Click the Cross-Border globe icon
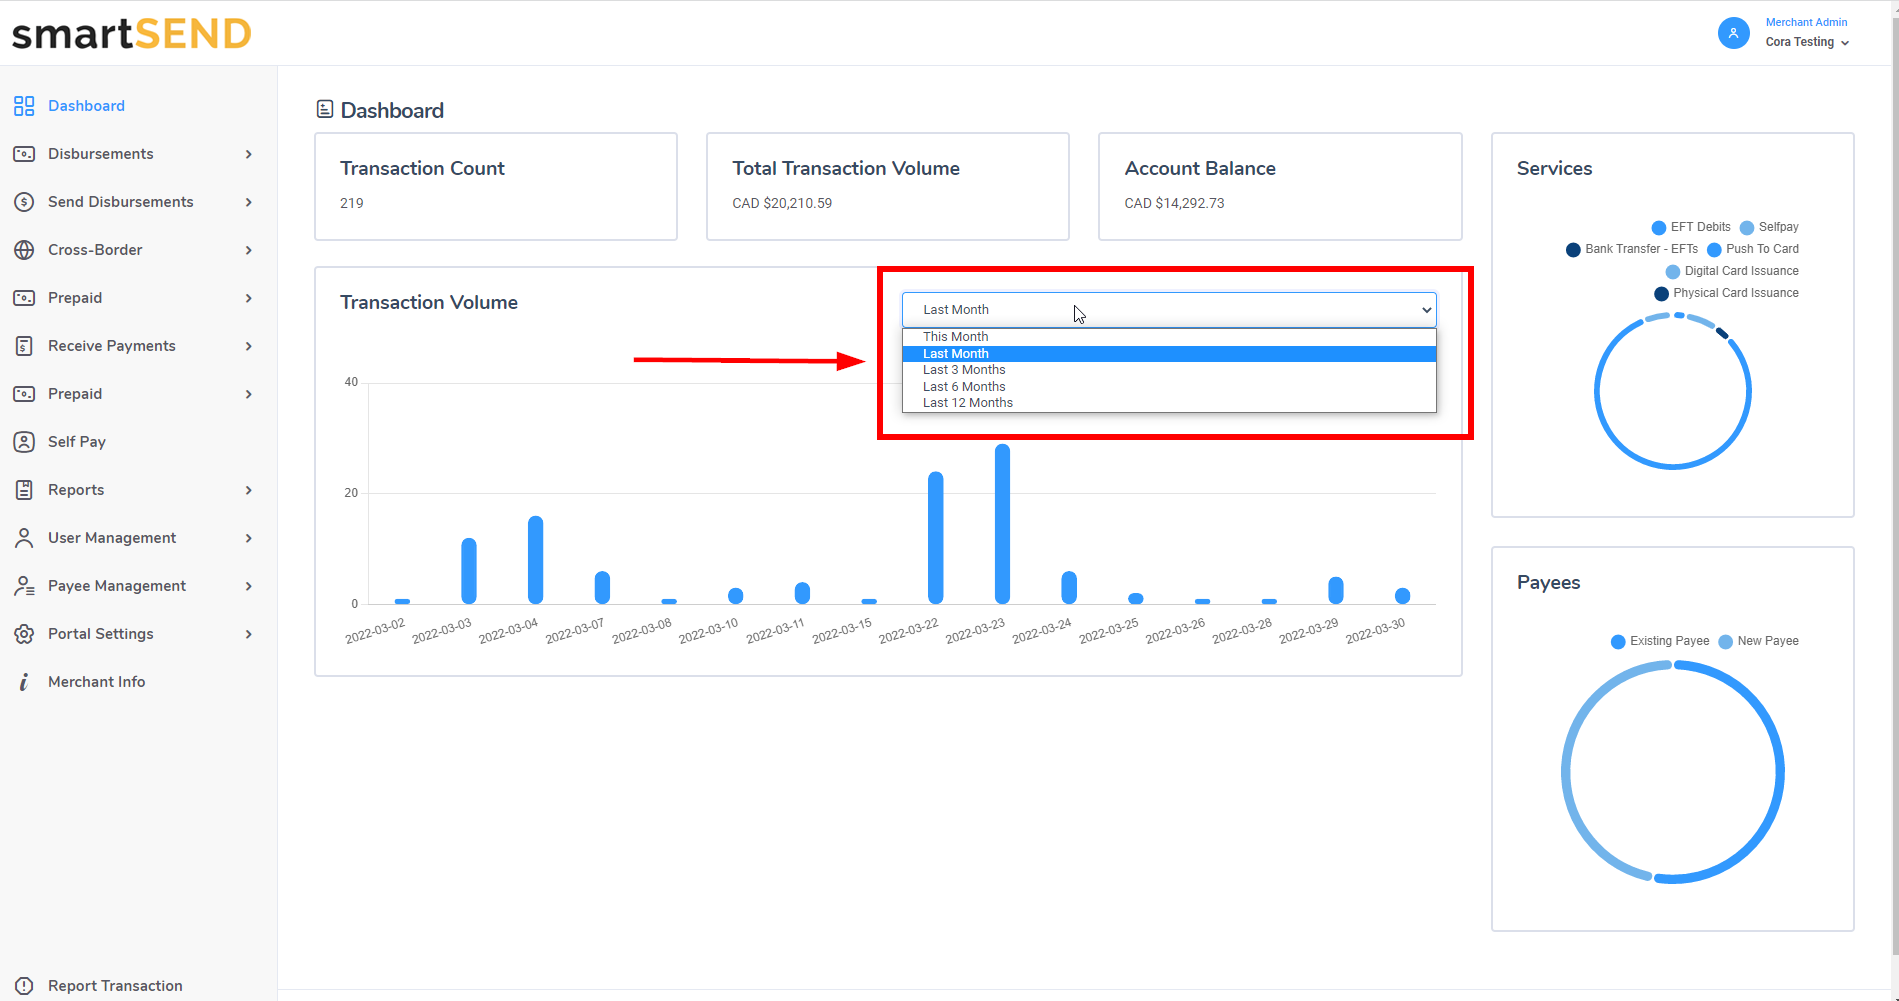This screenshot has height=1001, width=1899. pyautogui.click(x=24, y=250)
